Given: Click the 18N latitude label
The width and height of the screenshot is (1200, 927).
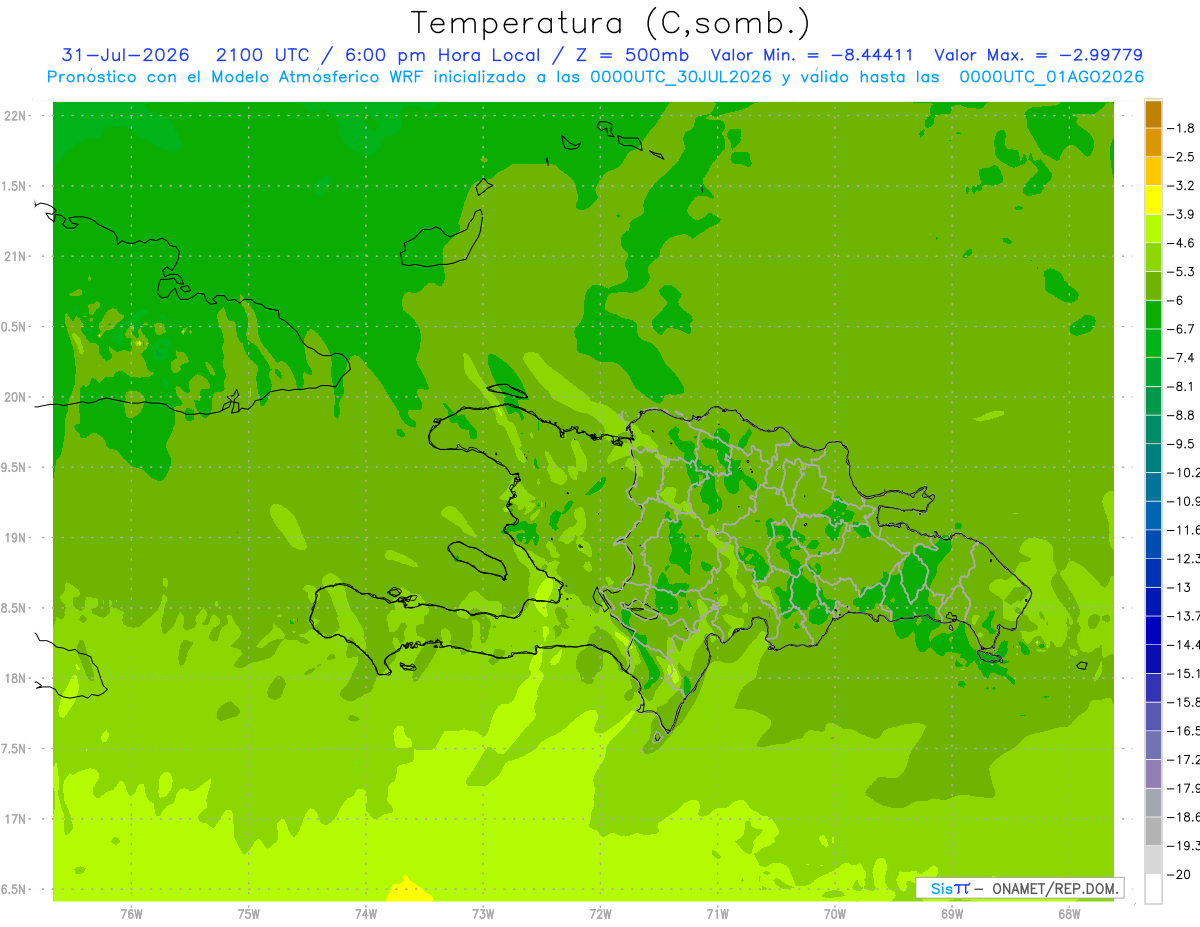Looking at the screenshot, I should 16,678.
